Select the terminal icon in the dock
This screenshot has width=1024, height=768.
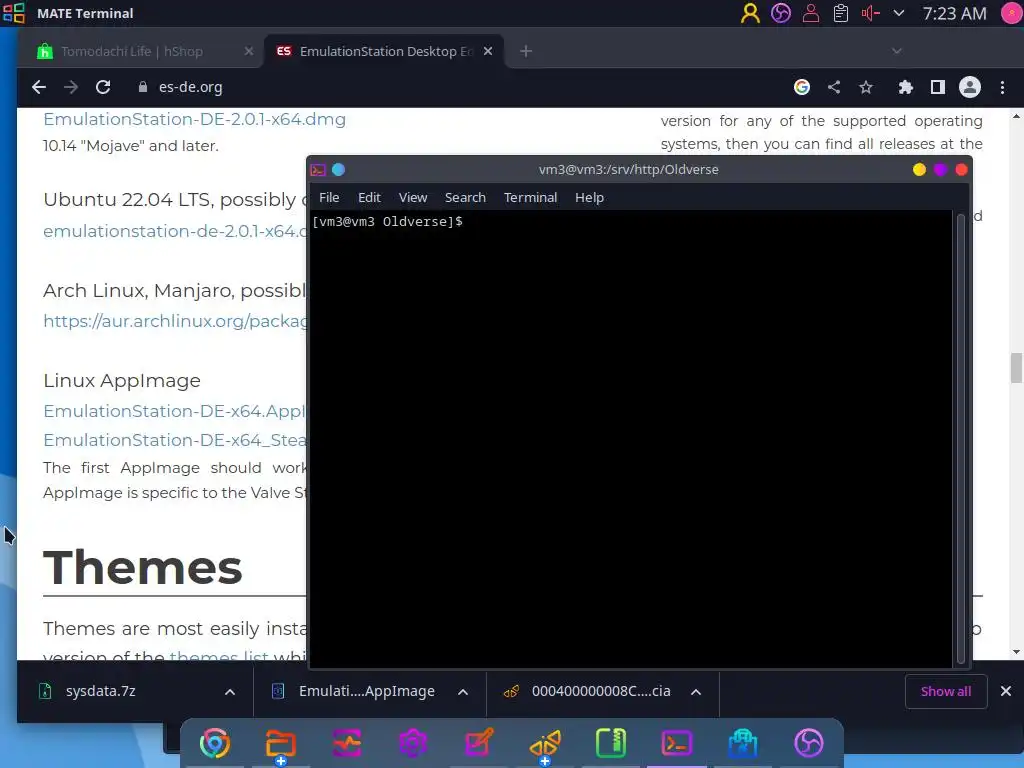click(x=677, y=743)
